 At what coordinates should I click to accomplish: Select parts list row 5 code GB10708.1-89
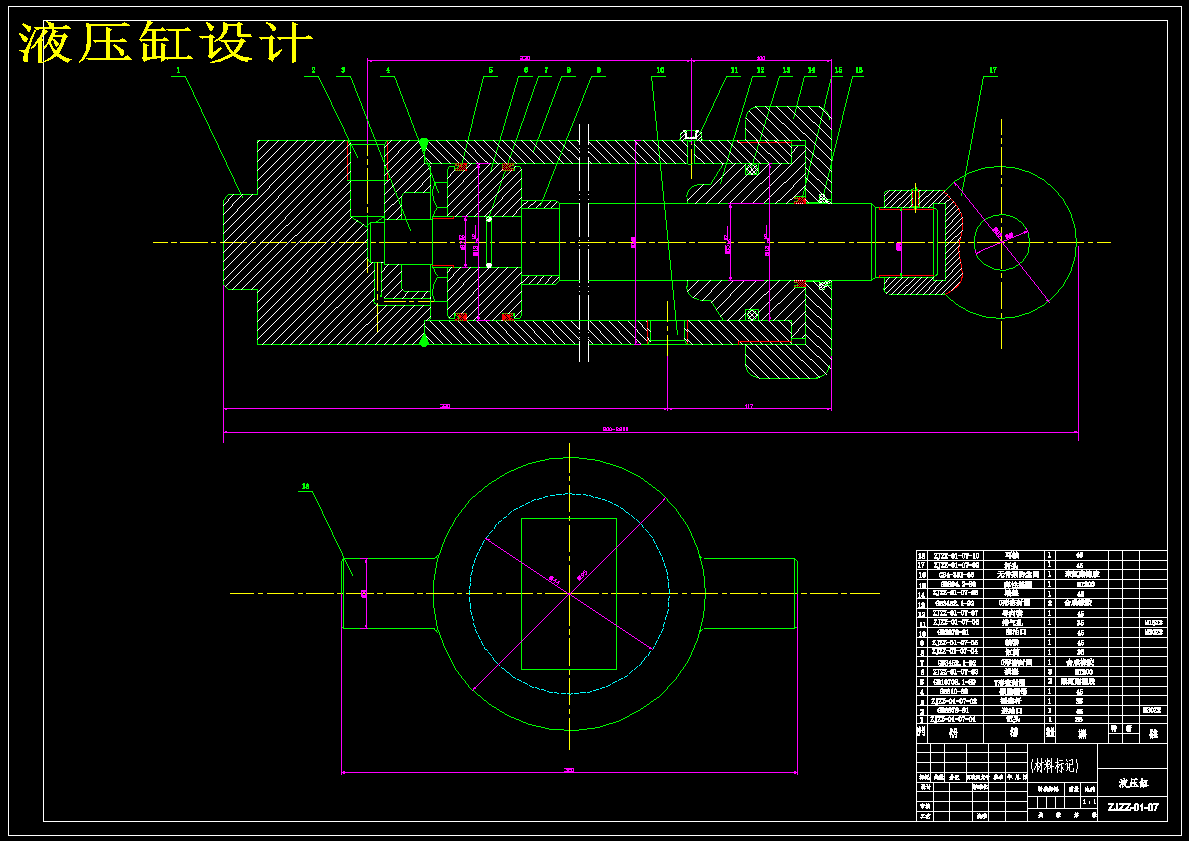pyautogui.click(x=954, y=682)
